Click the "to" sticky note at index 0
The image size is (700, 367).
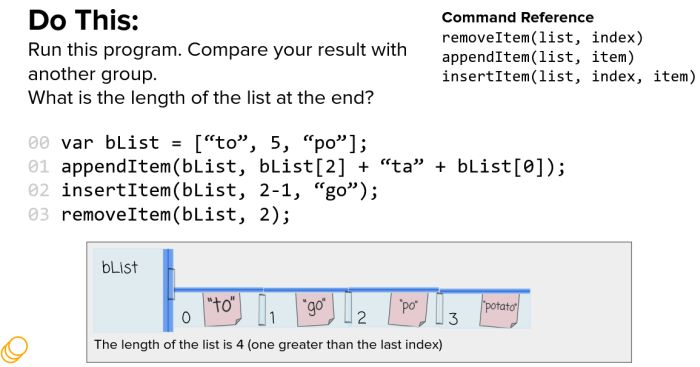[x=222, y=309]
